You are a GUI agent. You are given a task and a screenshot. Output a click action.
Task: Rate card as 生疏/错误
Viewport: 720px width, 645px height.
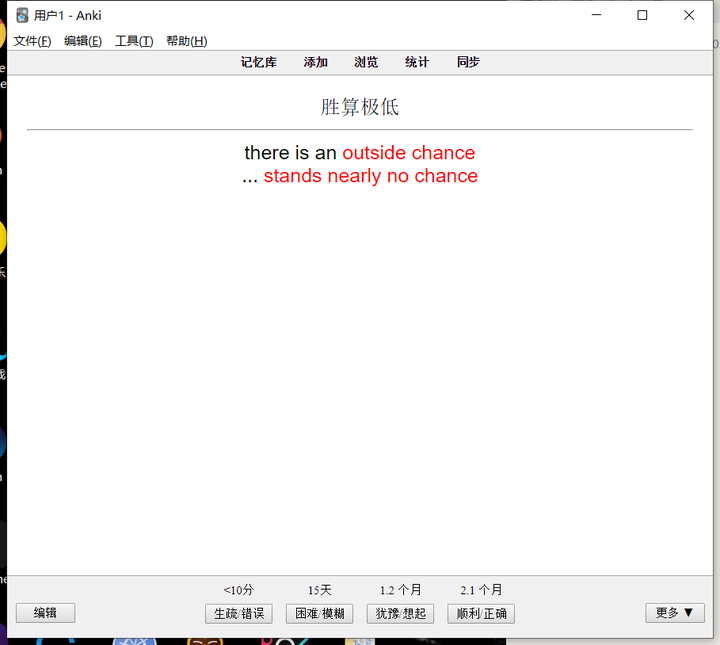239,614
